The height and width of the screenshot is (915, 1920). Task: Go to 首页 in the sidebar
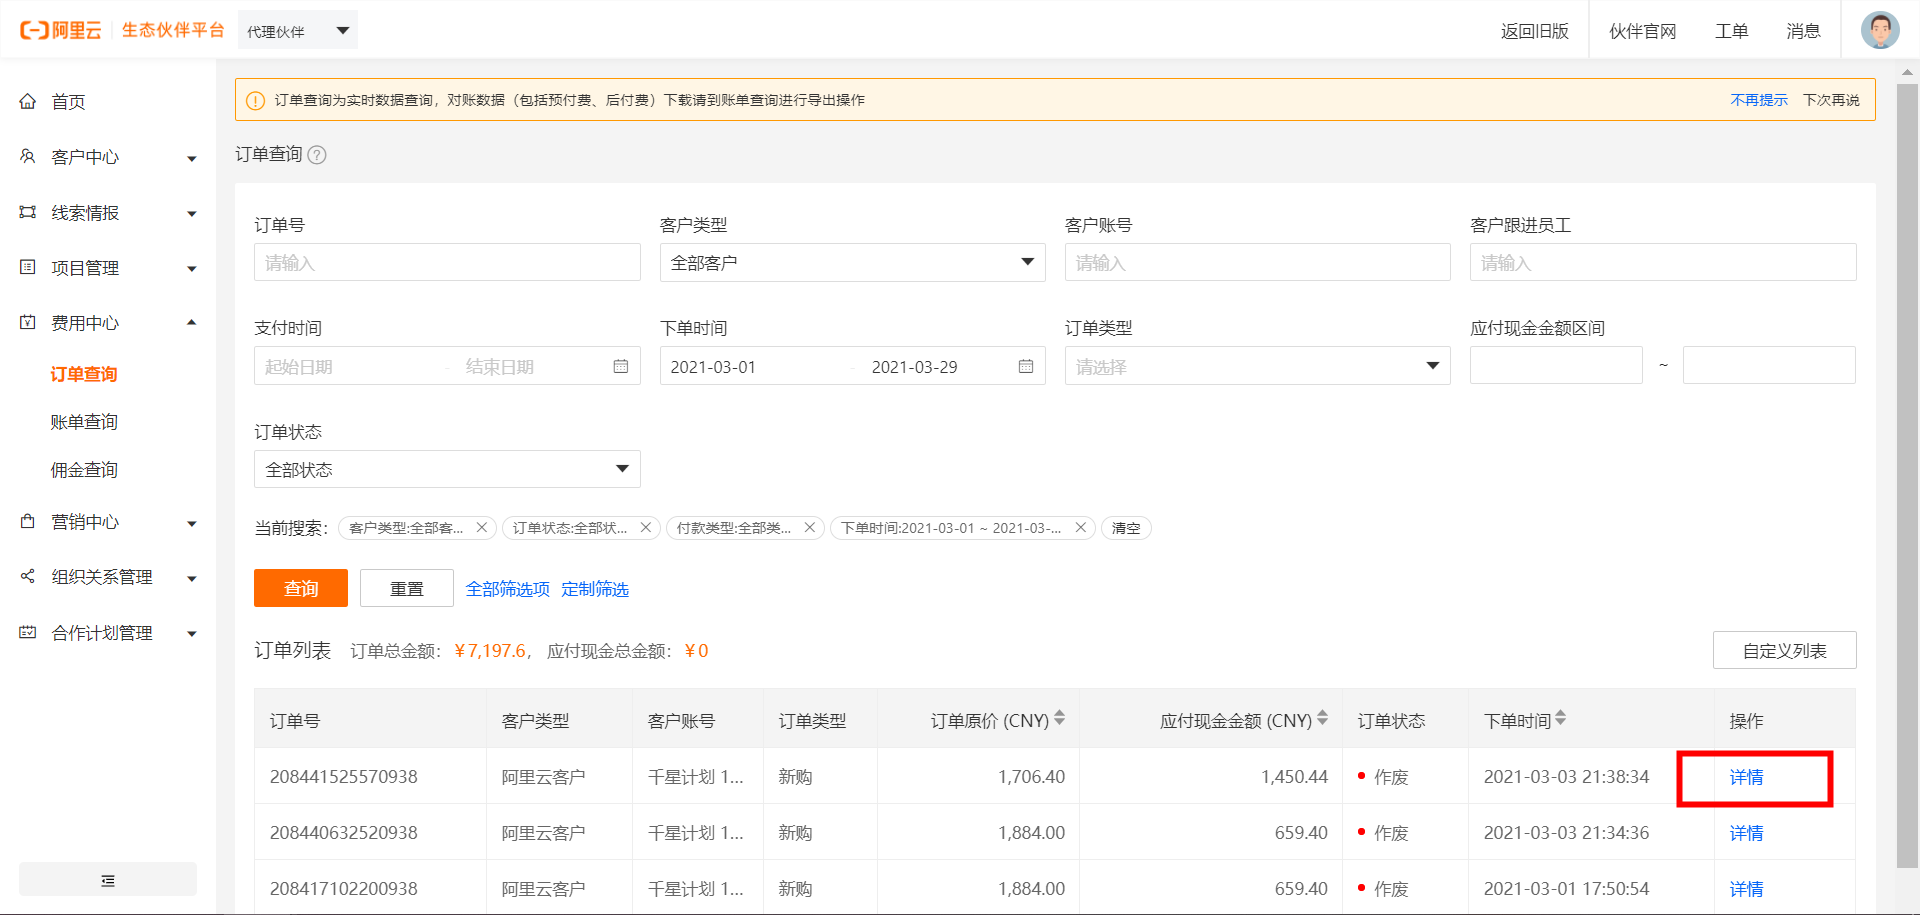pyautogui.click(x=68, y=102)
